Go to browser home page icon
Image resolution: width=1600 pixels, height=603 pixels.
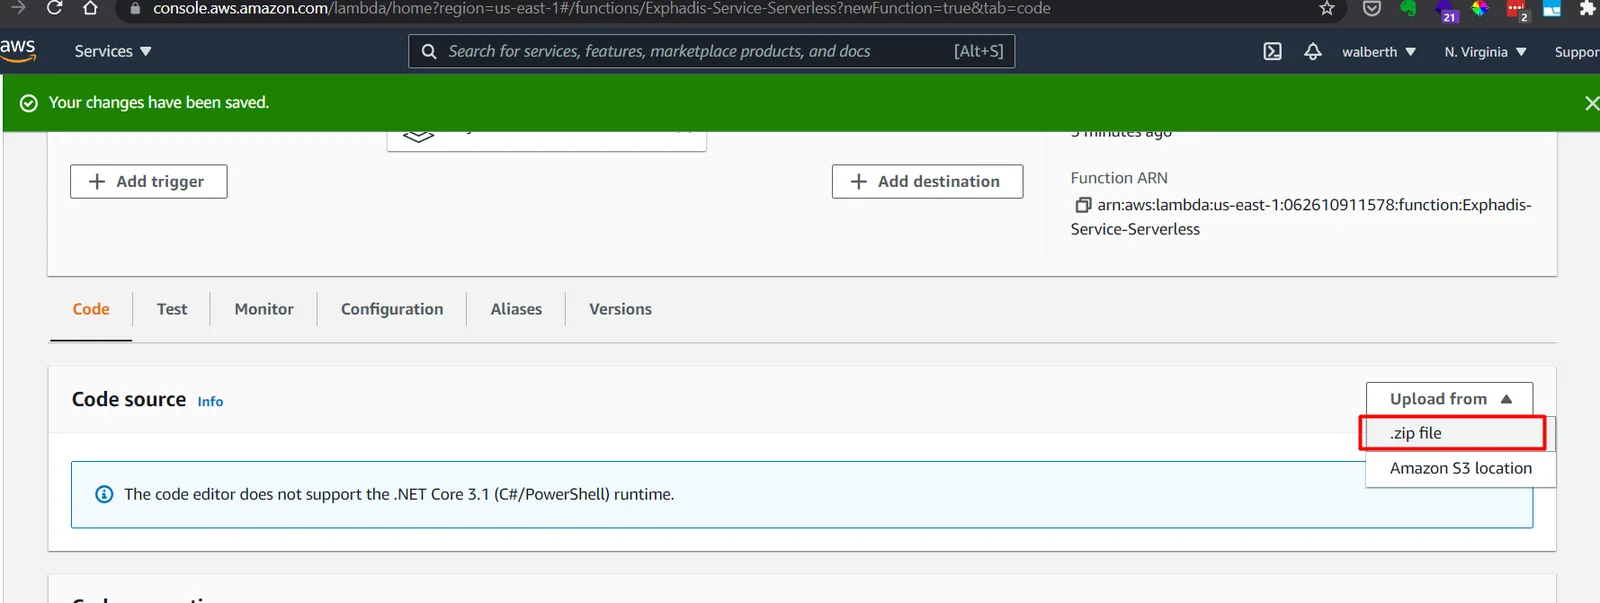tap(90, 8)
